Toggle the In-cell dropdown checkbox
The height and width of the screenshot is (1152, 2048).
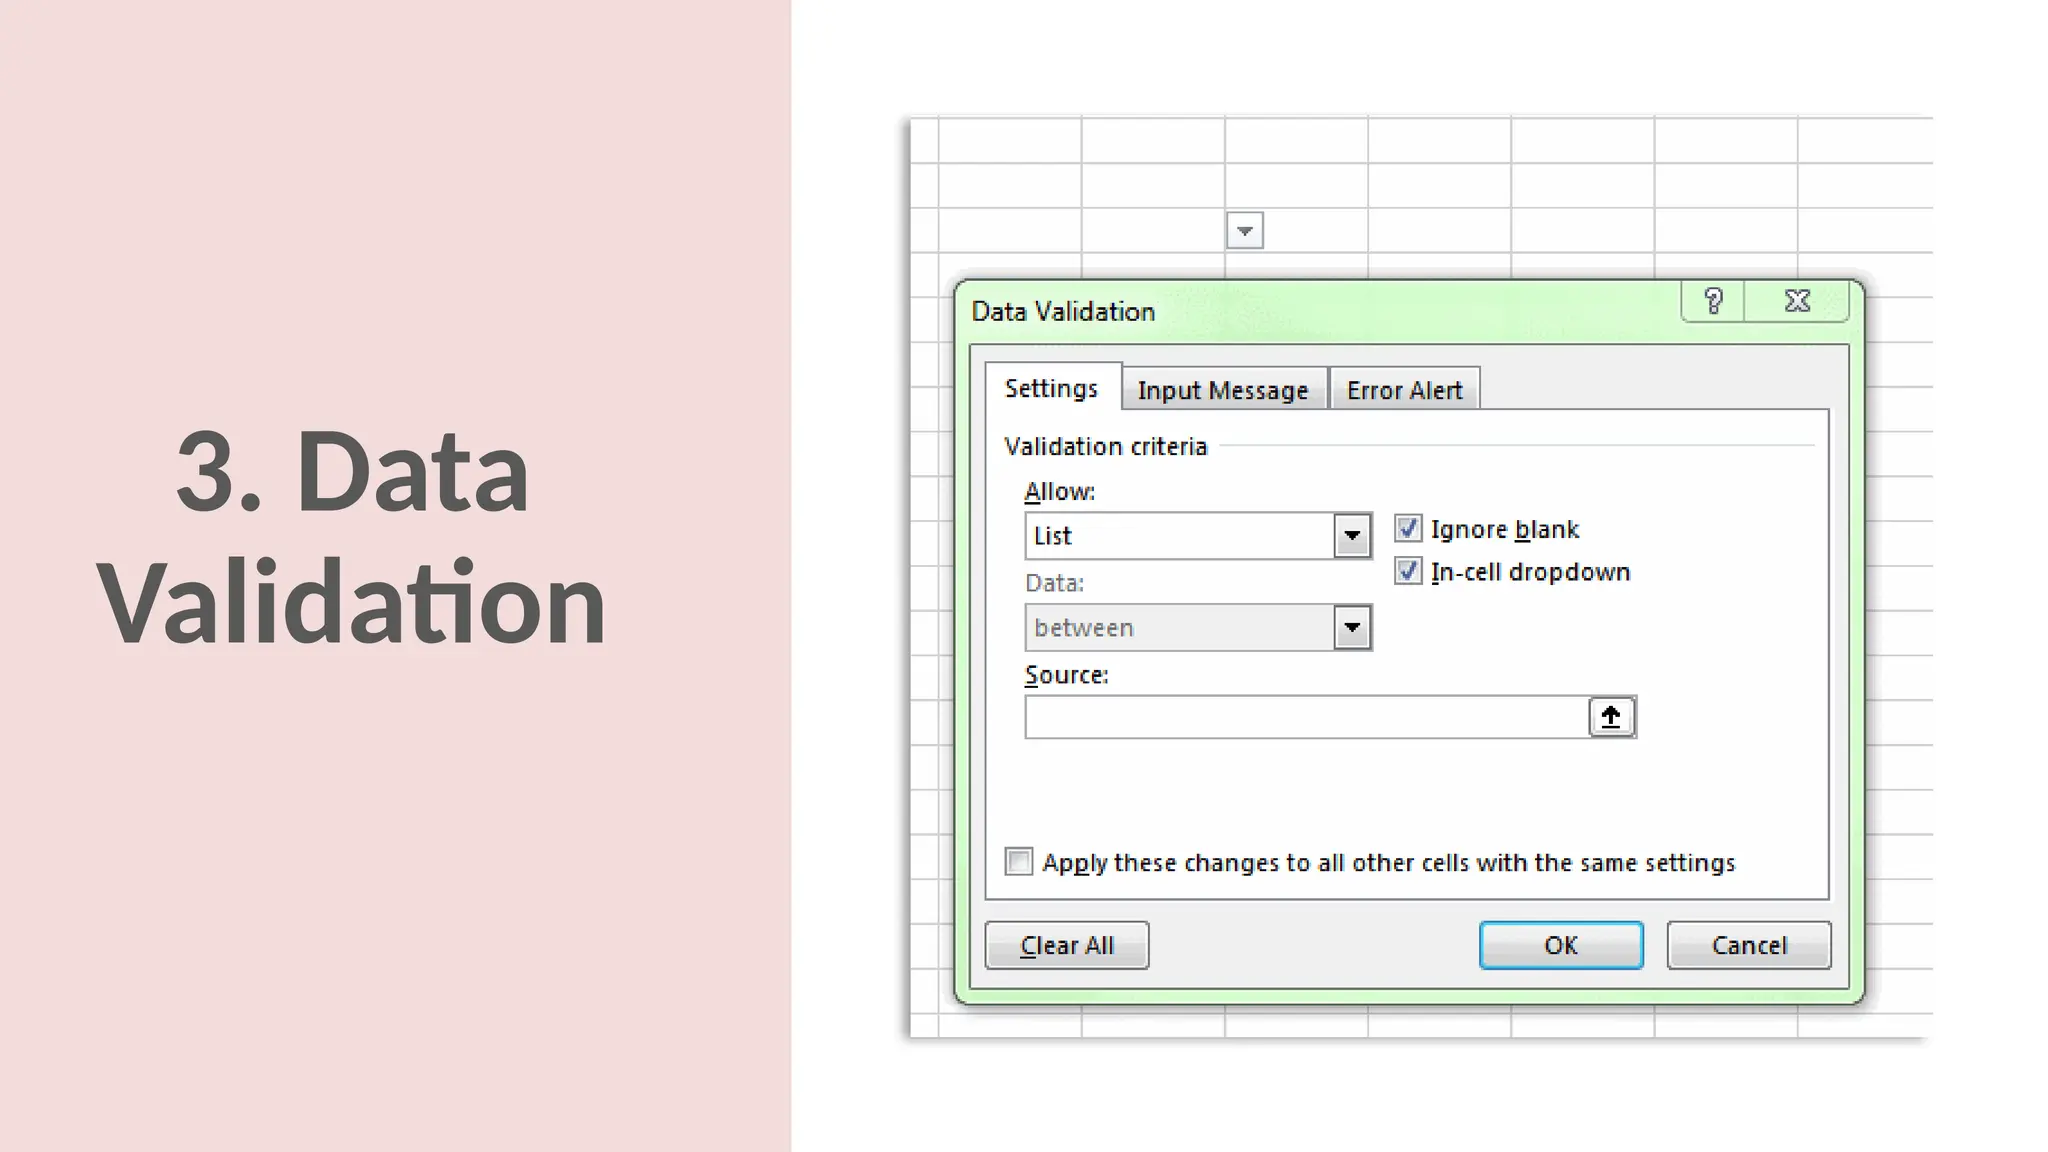click(1408, 571)
